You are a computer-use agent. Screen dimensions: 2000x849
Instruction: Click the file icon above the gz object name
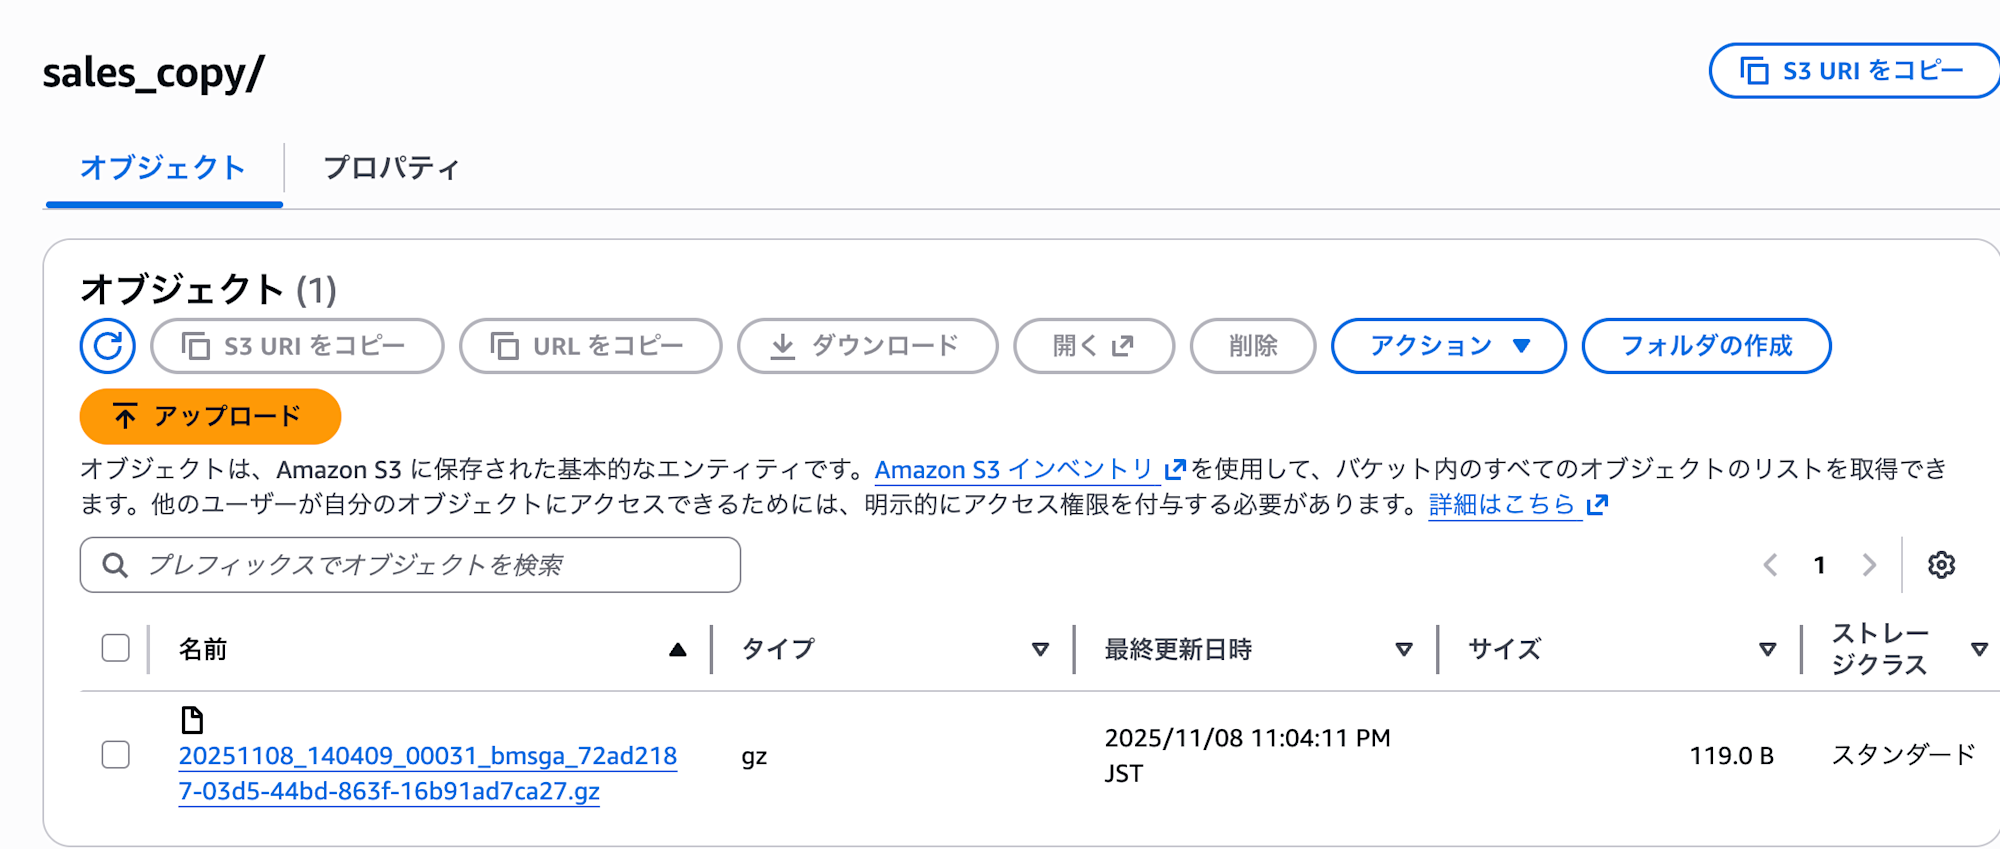(193, 720)
